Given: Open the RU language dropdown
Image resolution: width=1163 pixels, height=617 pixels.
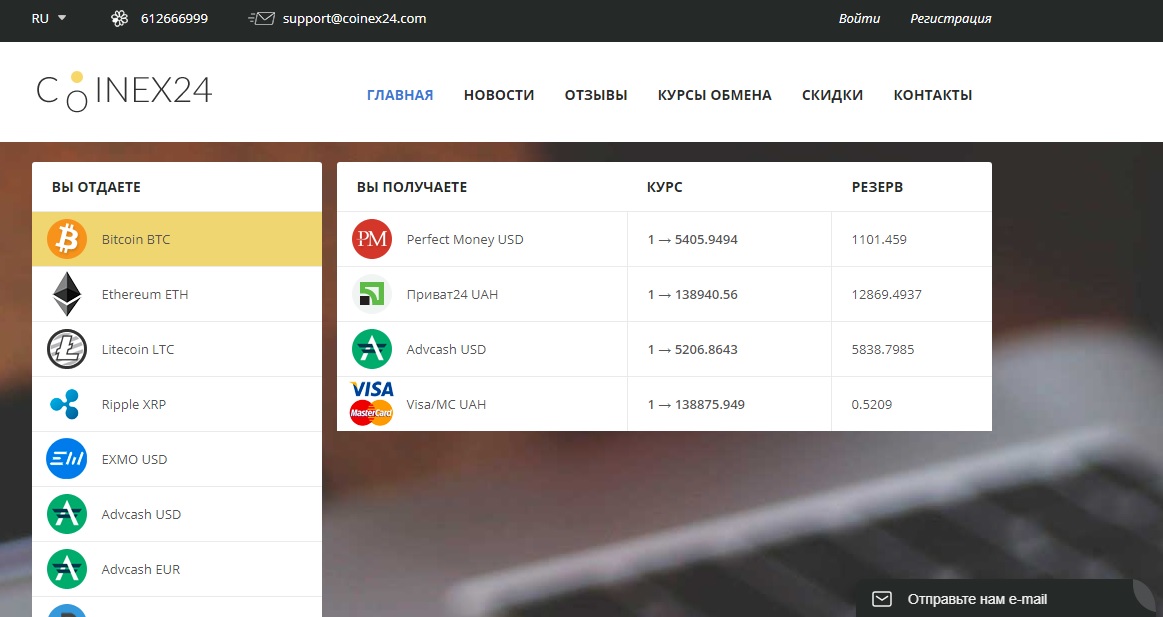Looking at the screenshot, I should click(48, 18).
